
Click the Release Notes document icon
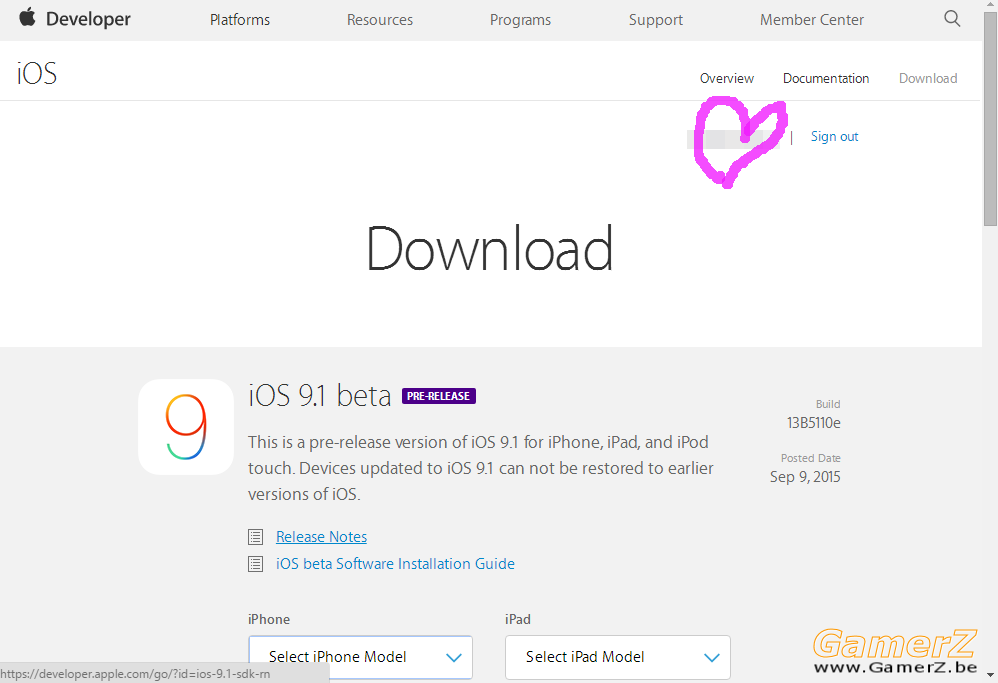pyautogui.click(x=255, y=537)
